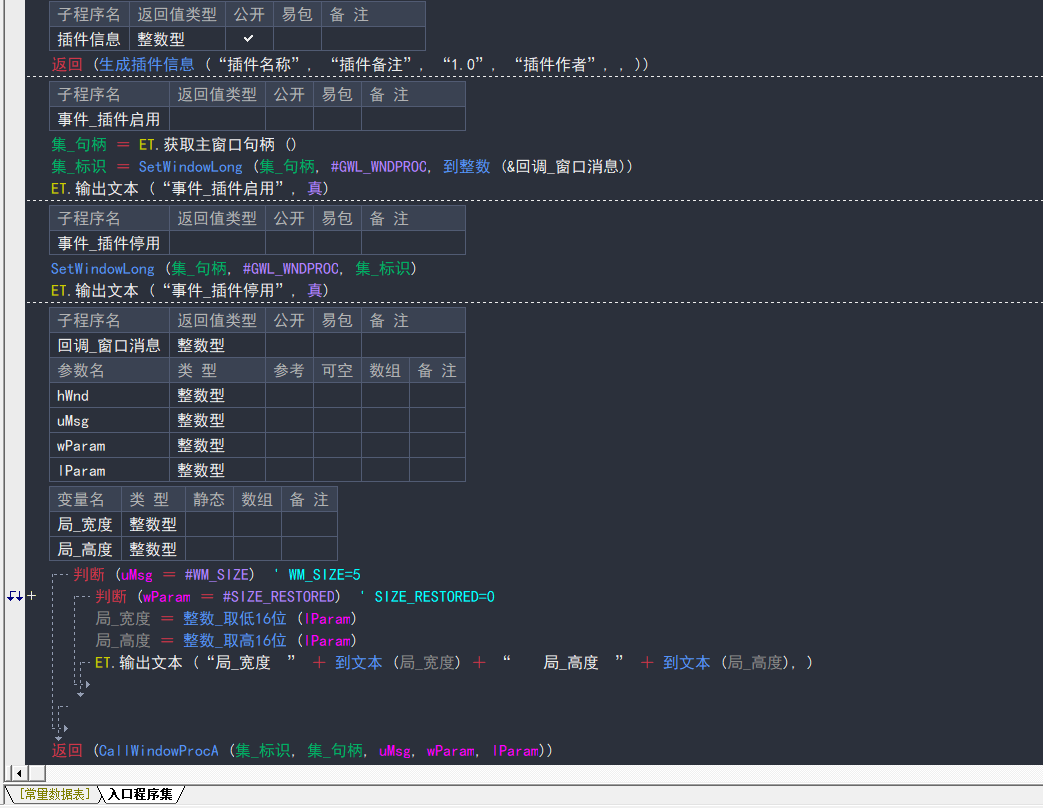Switch to the 常量数据表 tab
The width and height of the screenshot is (1043, 808).
click(x=56, y=794)
